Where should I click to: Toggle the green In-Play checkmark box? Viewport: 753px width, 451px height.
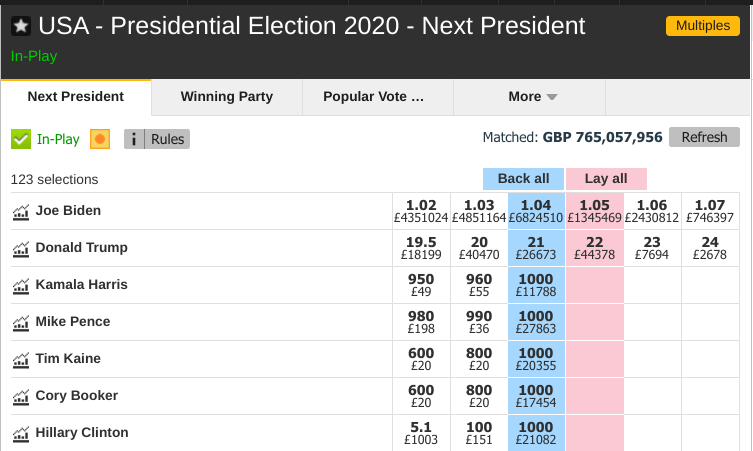(21, 139)
